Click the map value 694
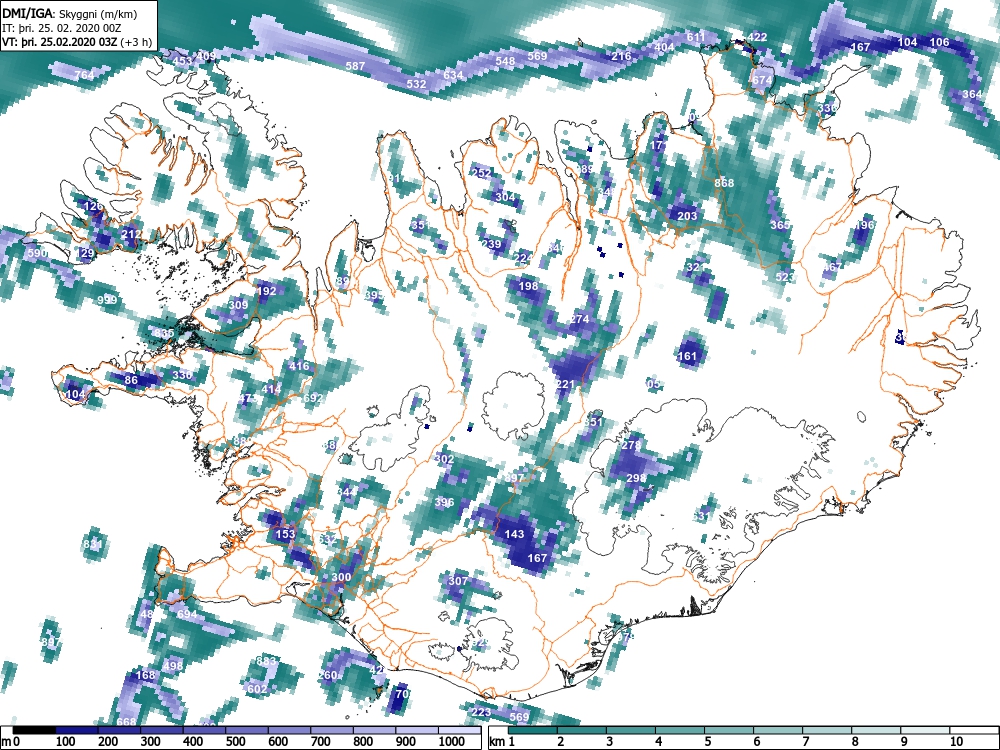 [x=187, y=614]
